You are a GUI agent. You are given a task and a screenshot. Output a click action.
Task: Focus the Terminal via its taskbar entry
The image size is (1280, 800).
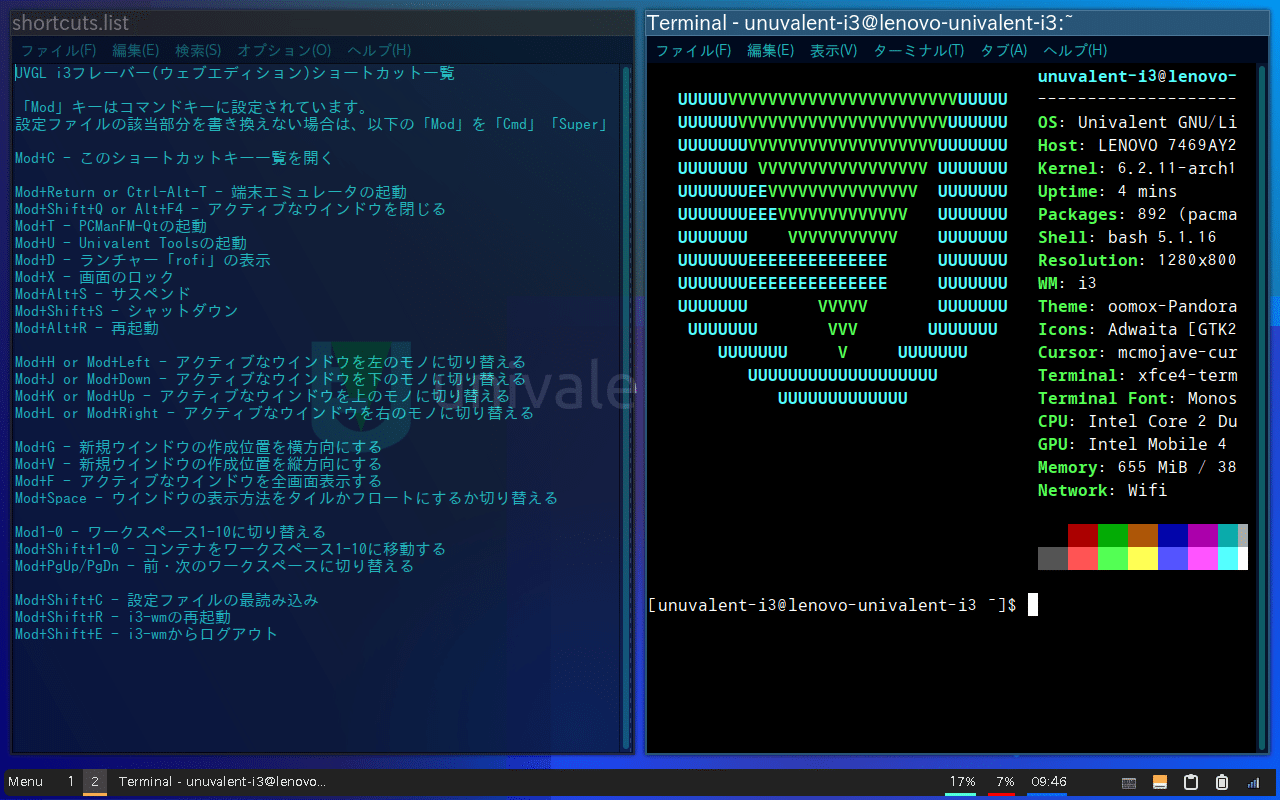(220, 782)
